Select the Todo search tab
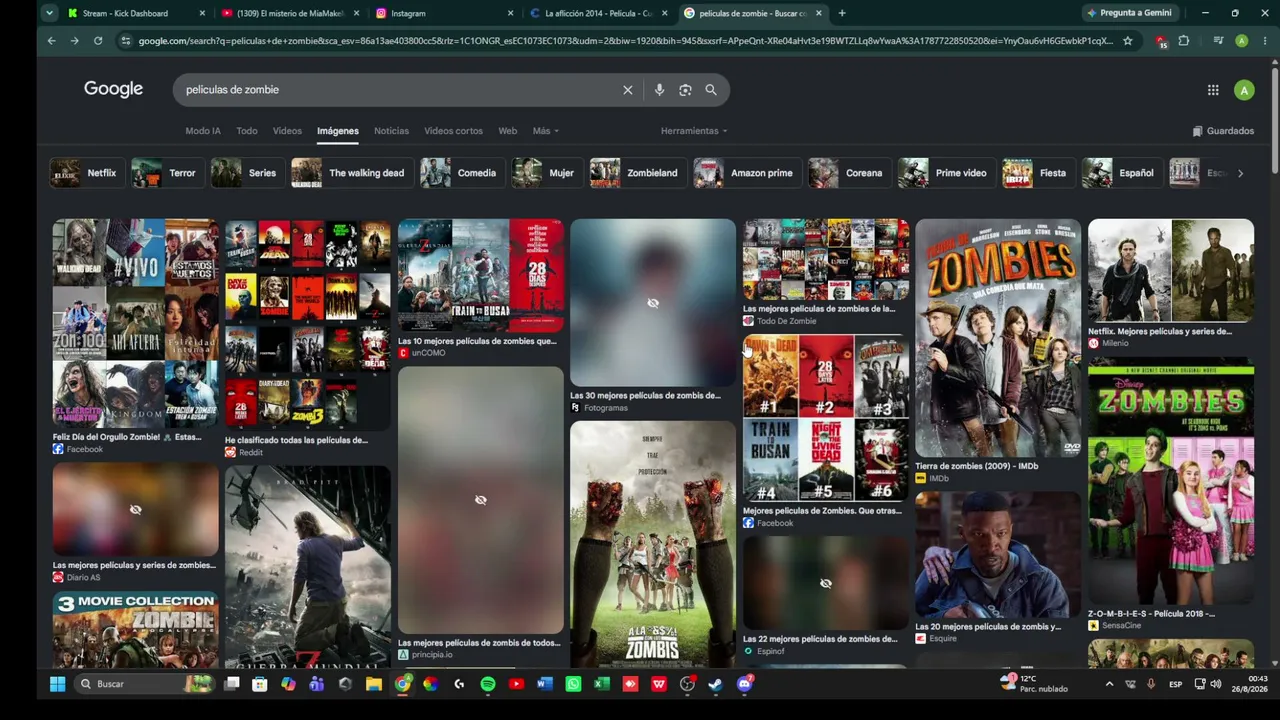Image resolution: width=1280 pixels, height=720 pixels. point(247,131)
